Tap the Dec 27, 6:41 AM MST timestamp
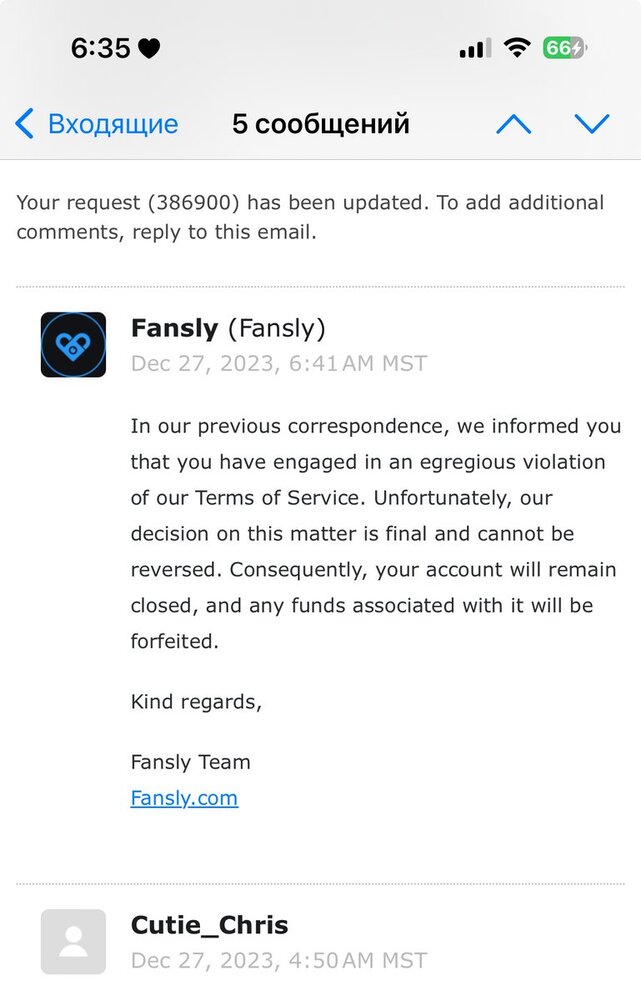Screen dimensions: 641x1000 coord(278,363)
